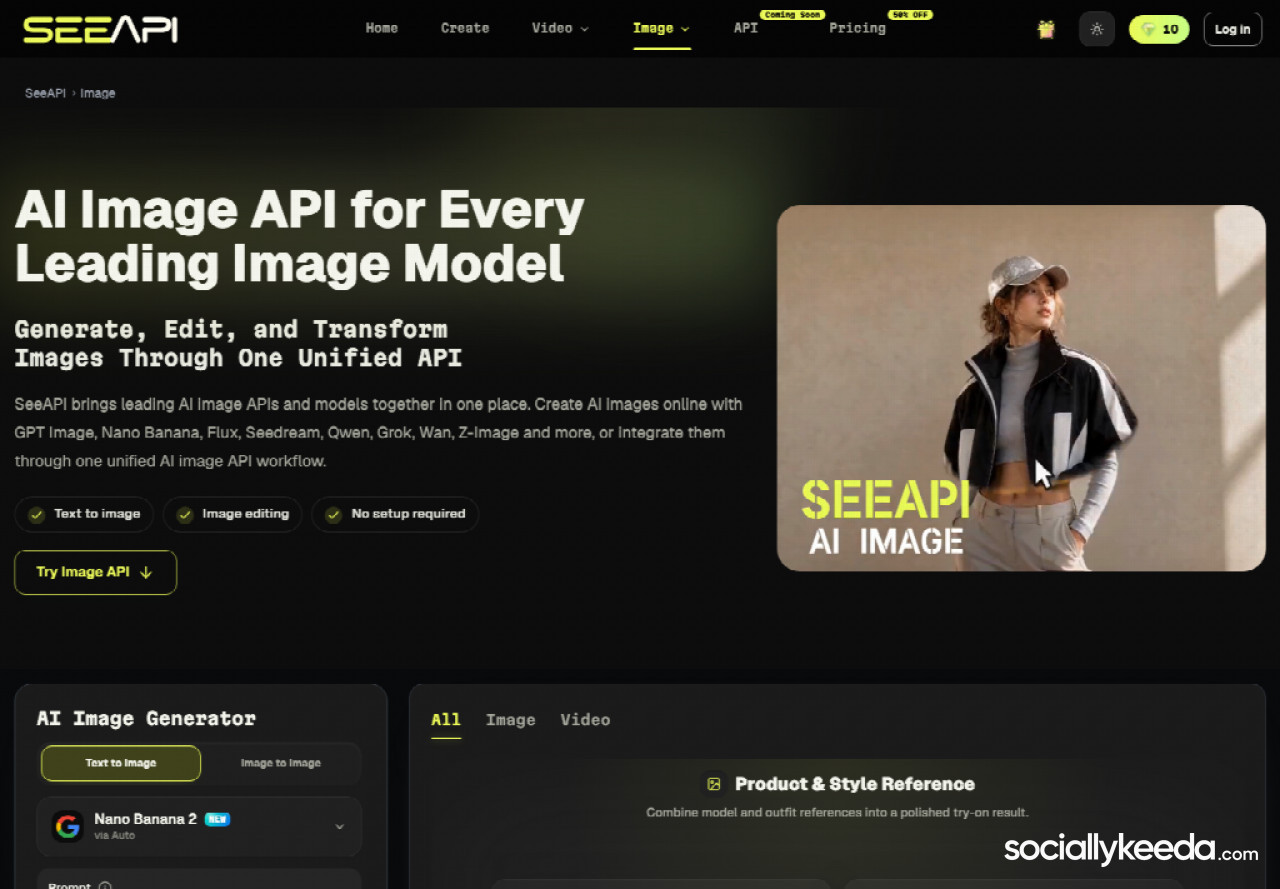
Task: Click the AI Image Generator heading
Action: pyautogui.click(x=146, y=718)
